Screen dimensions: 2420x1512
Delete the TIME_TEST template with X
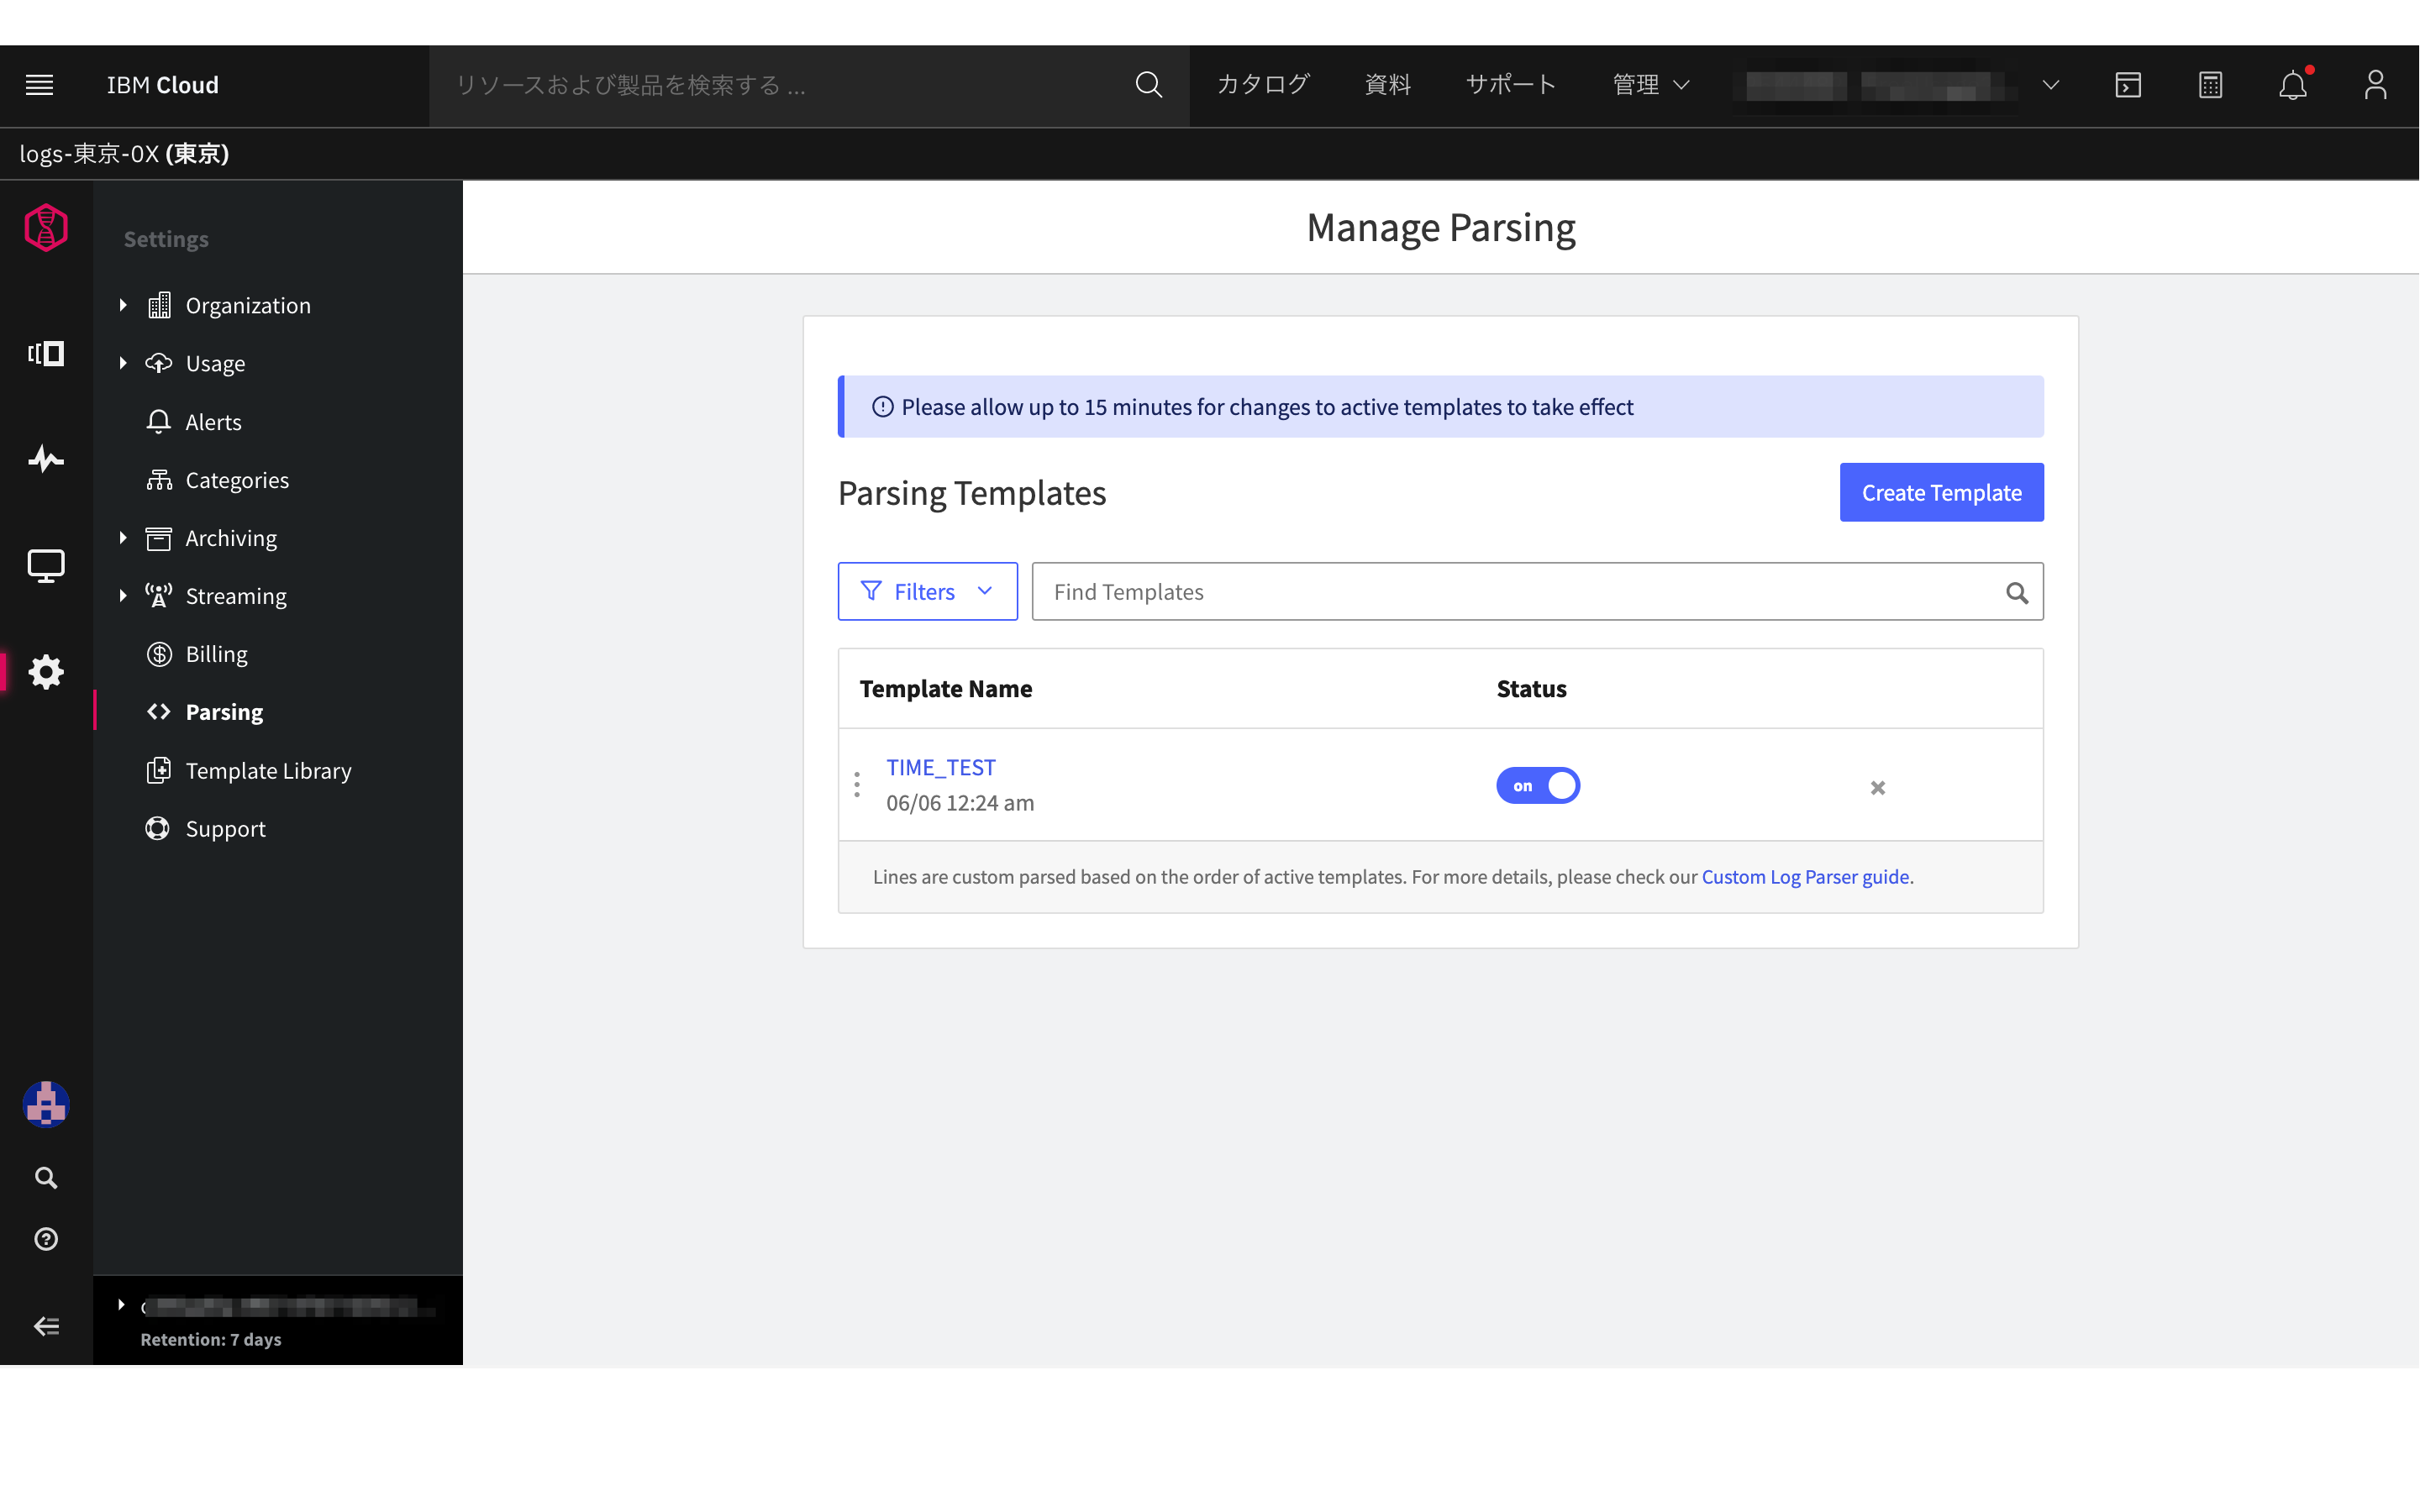[x=1877, y=788]
